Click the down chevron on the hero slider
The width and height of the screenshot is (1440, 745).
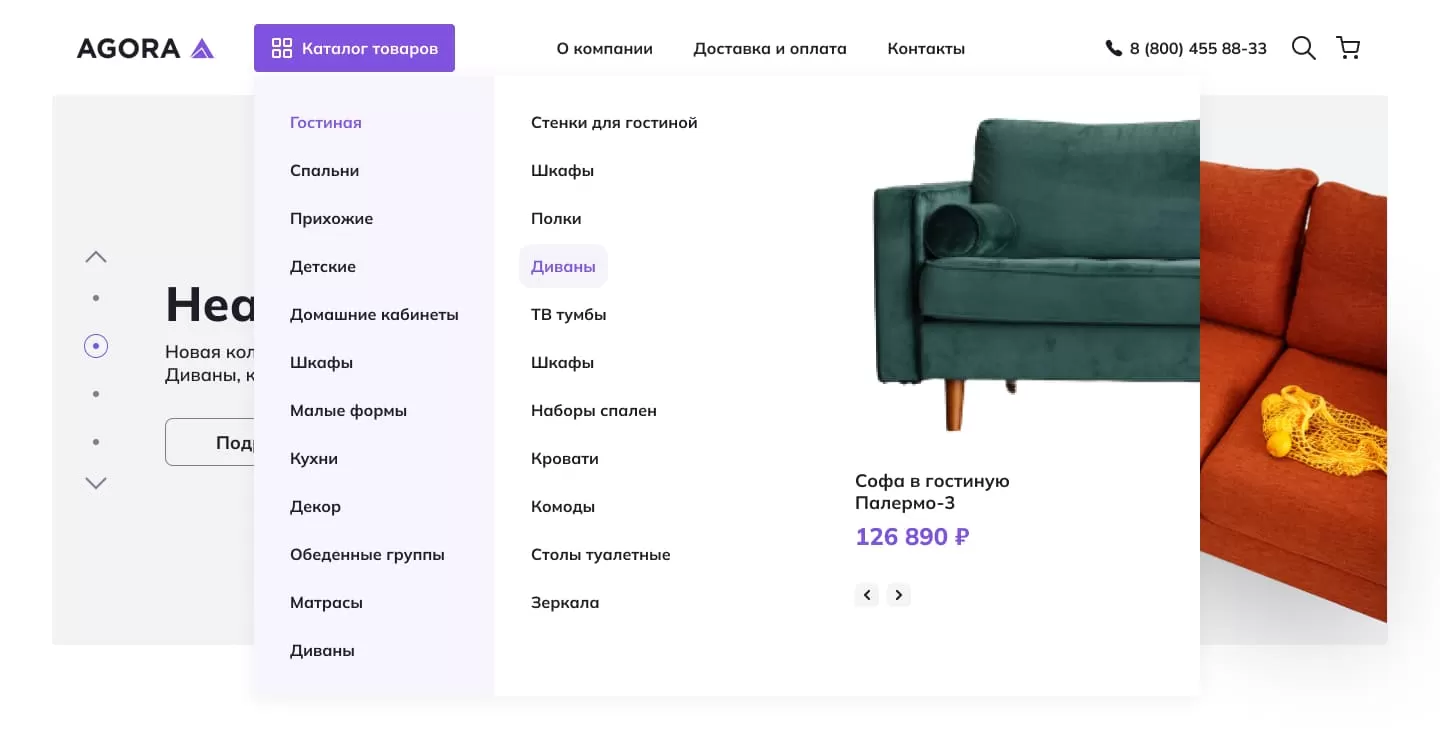pyautogui.click(x=95, y=483)
